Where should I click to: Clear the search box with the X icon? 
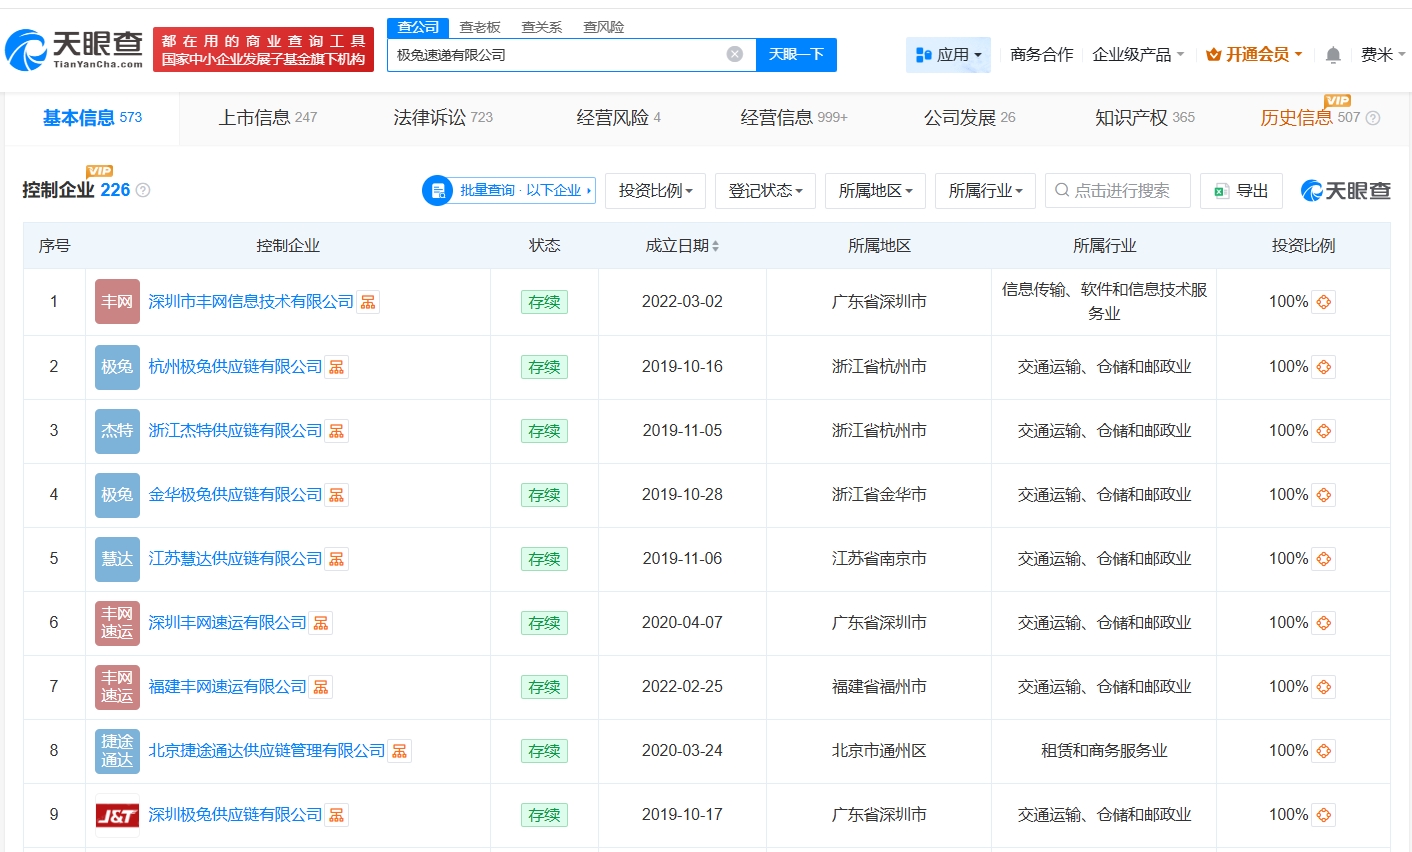pos(735,54)
